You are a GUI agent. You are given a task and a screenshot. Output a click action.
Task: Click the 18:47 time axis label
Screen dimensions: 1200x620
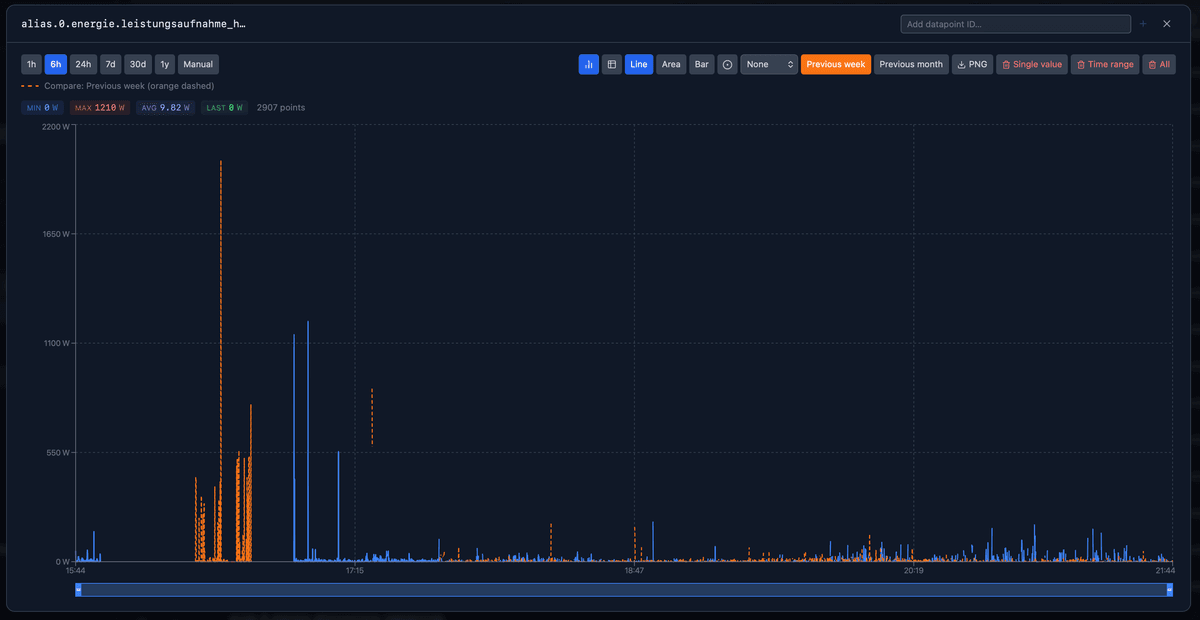pos(634,571)
